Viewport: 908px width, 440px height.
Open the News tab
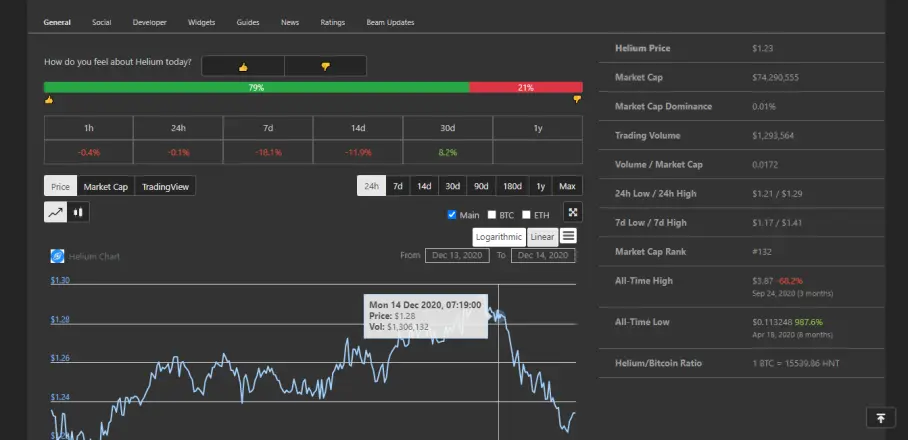[290, 23]
